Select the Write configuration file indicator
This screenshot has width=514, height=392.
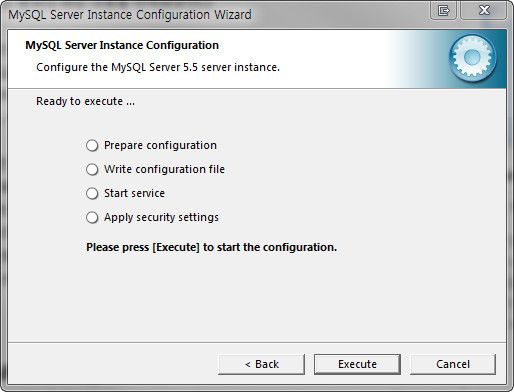tap(92, 169)
